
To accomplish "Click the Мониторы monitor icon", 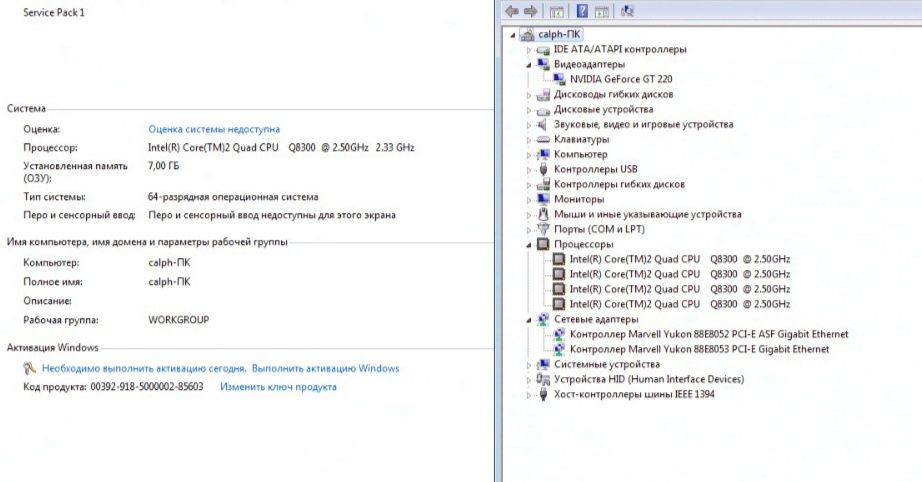I will 543,199.
